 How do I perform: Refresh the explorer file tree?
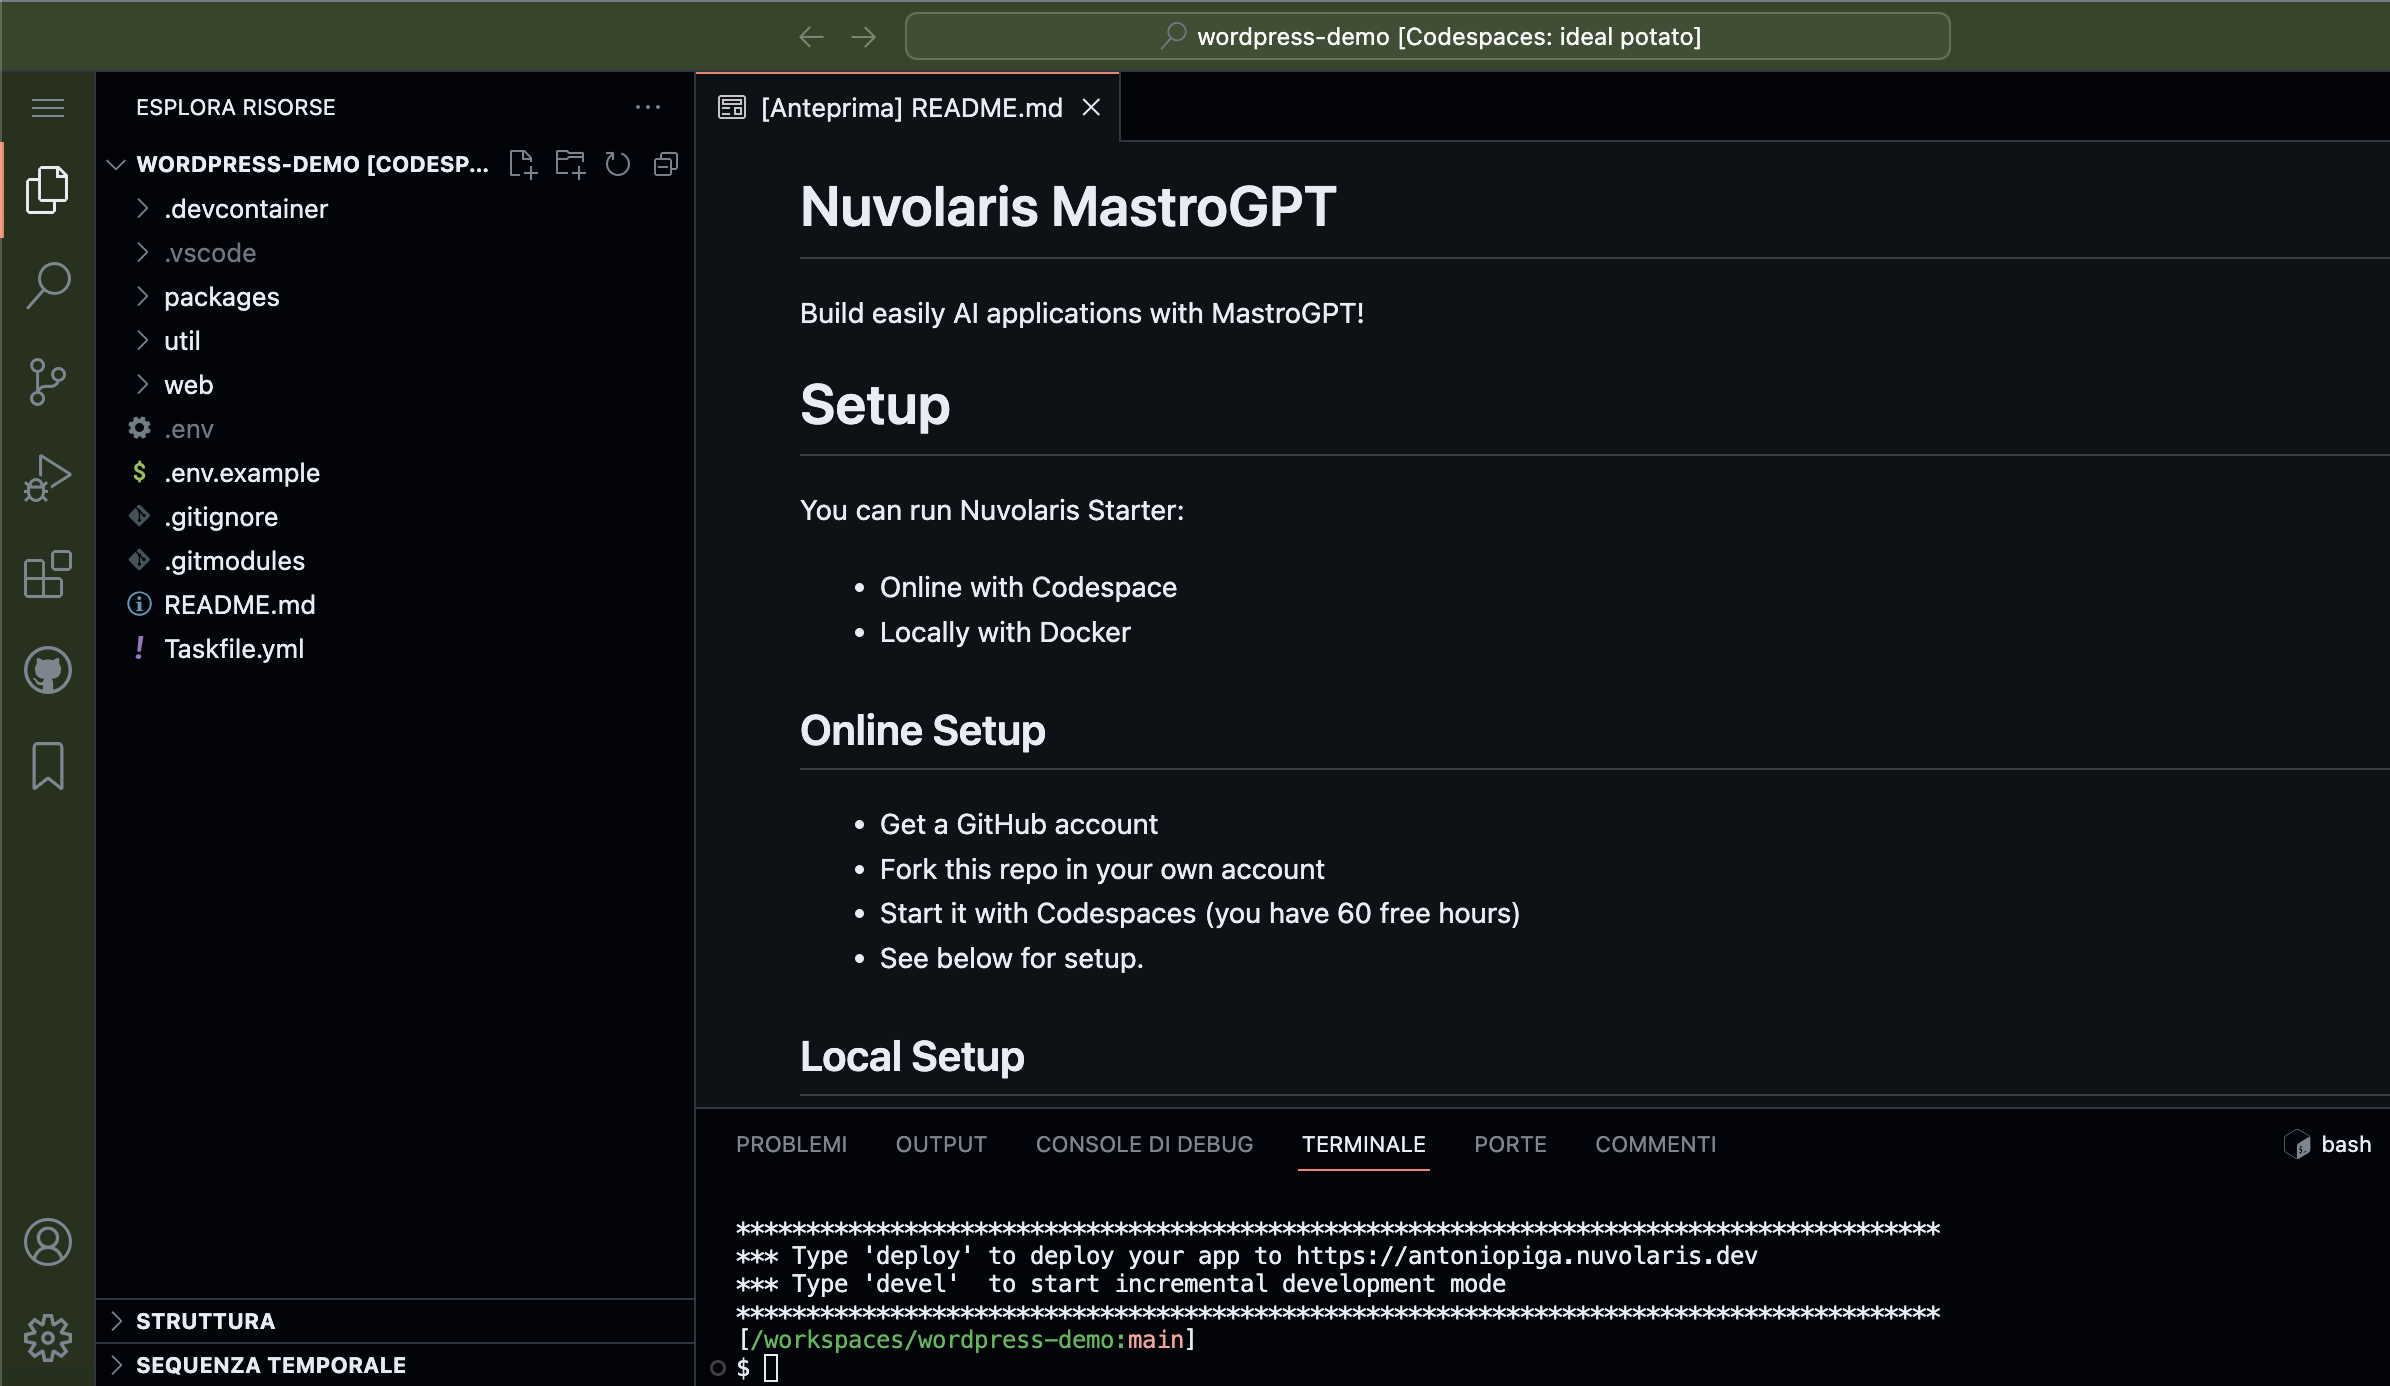click(618, 163)
